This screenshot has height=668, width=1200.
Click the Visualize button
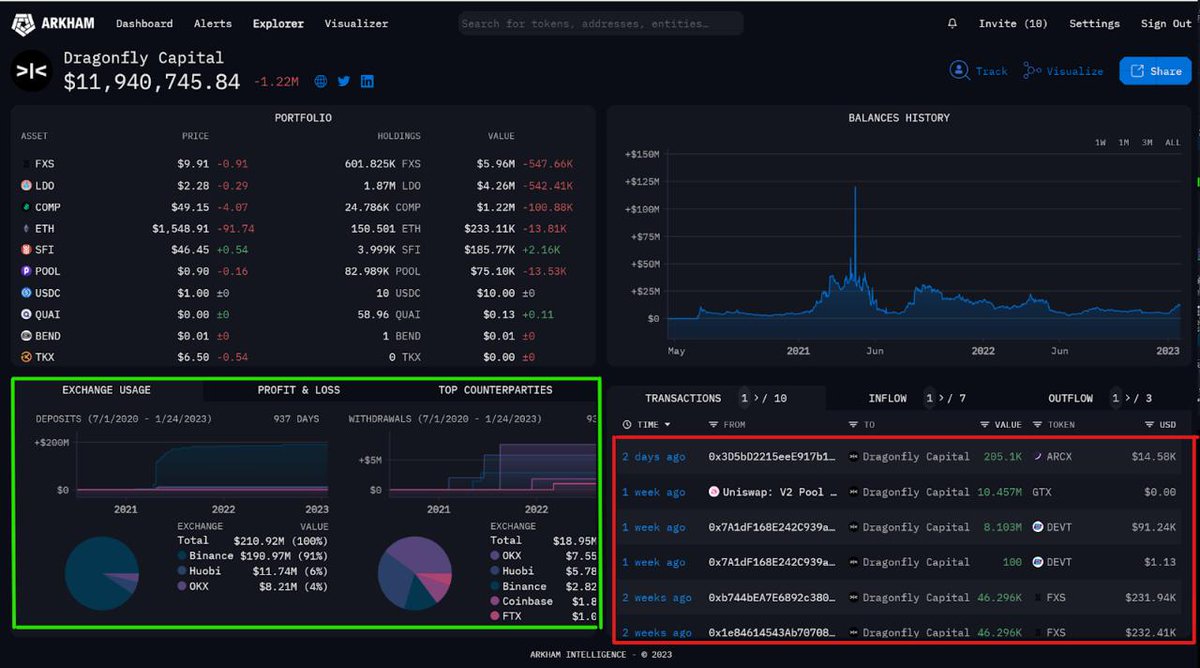coord(1063,71)
